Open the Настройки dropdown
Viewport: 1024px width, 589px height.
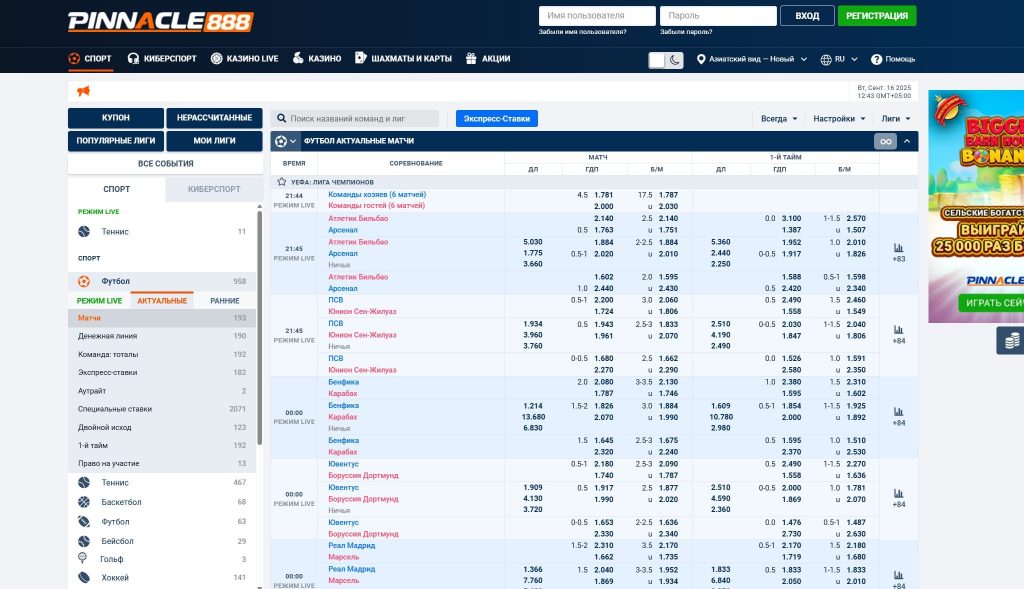(x=839, y=118)
